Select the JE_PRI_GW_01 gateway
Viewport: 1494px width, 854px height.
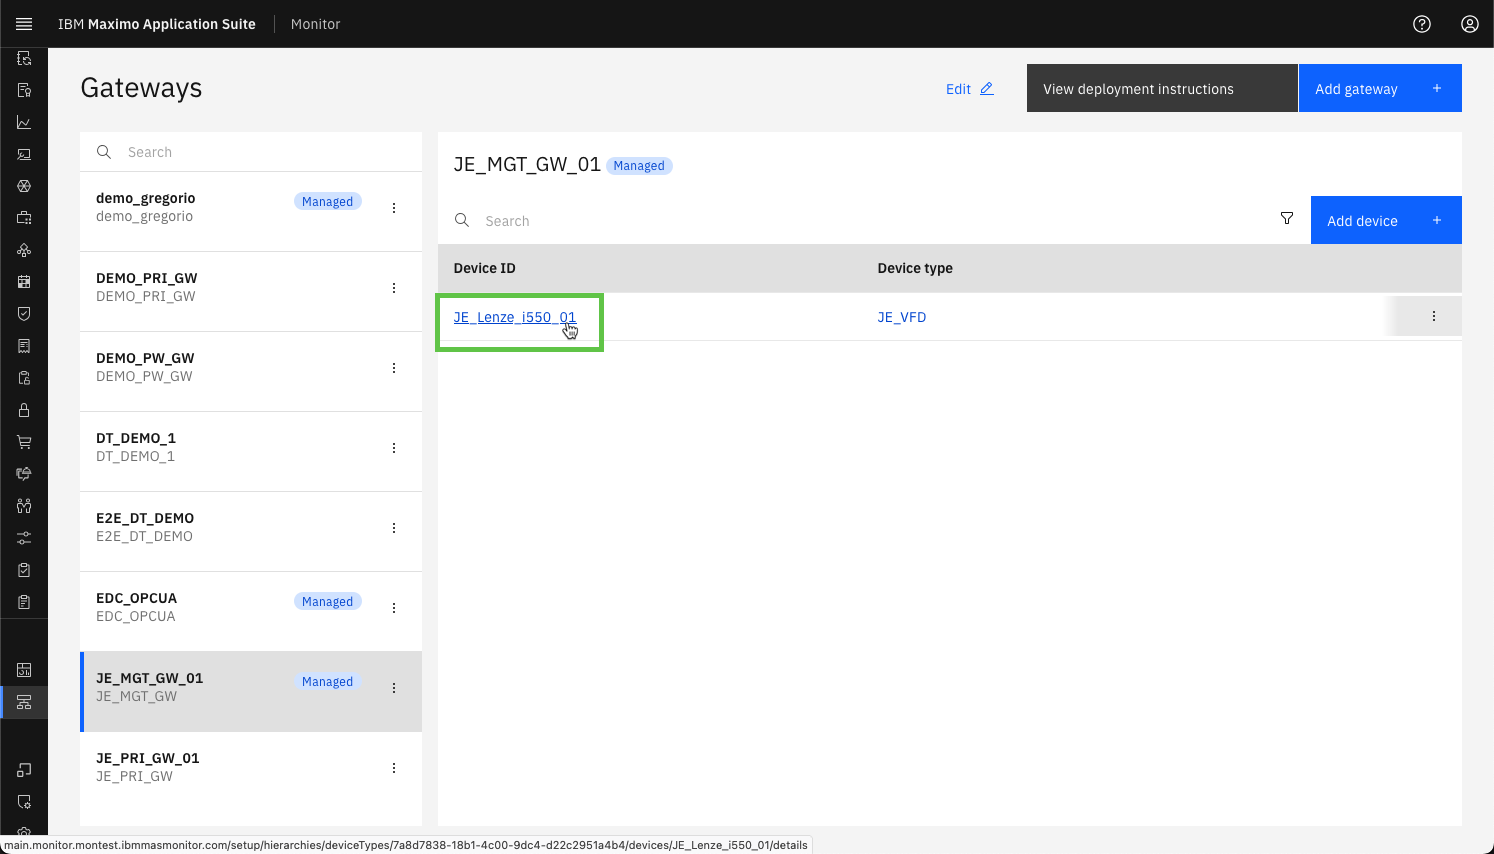(x=251, y=772)
